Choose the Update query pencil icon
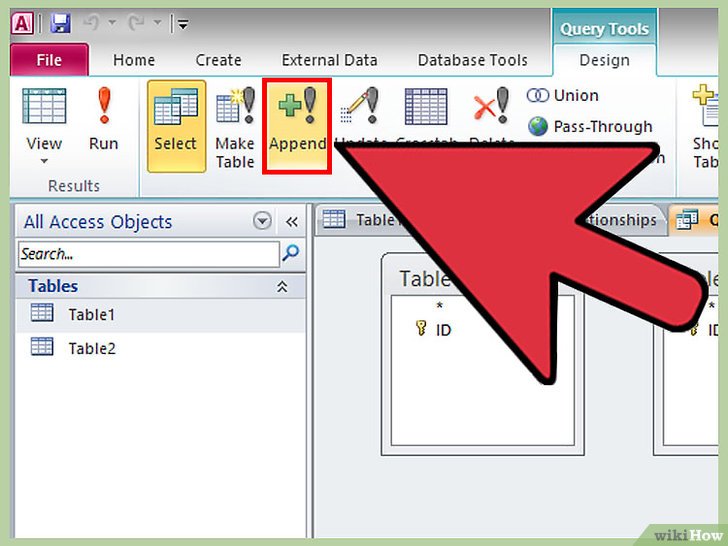The width and height of the screenshot is (728, 546). 360,106
